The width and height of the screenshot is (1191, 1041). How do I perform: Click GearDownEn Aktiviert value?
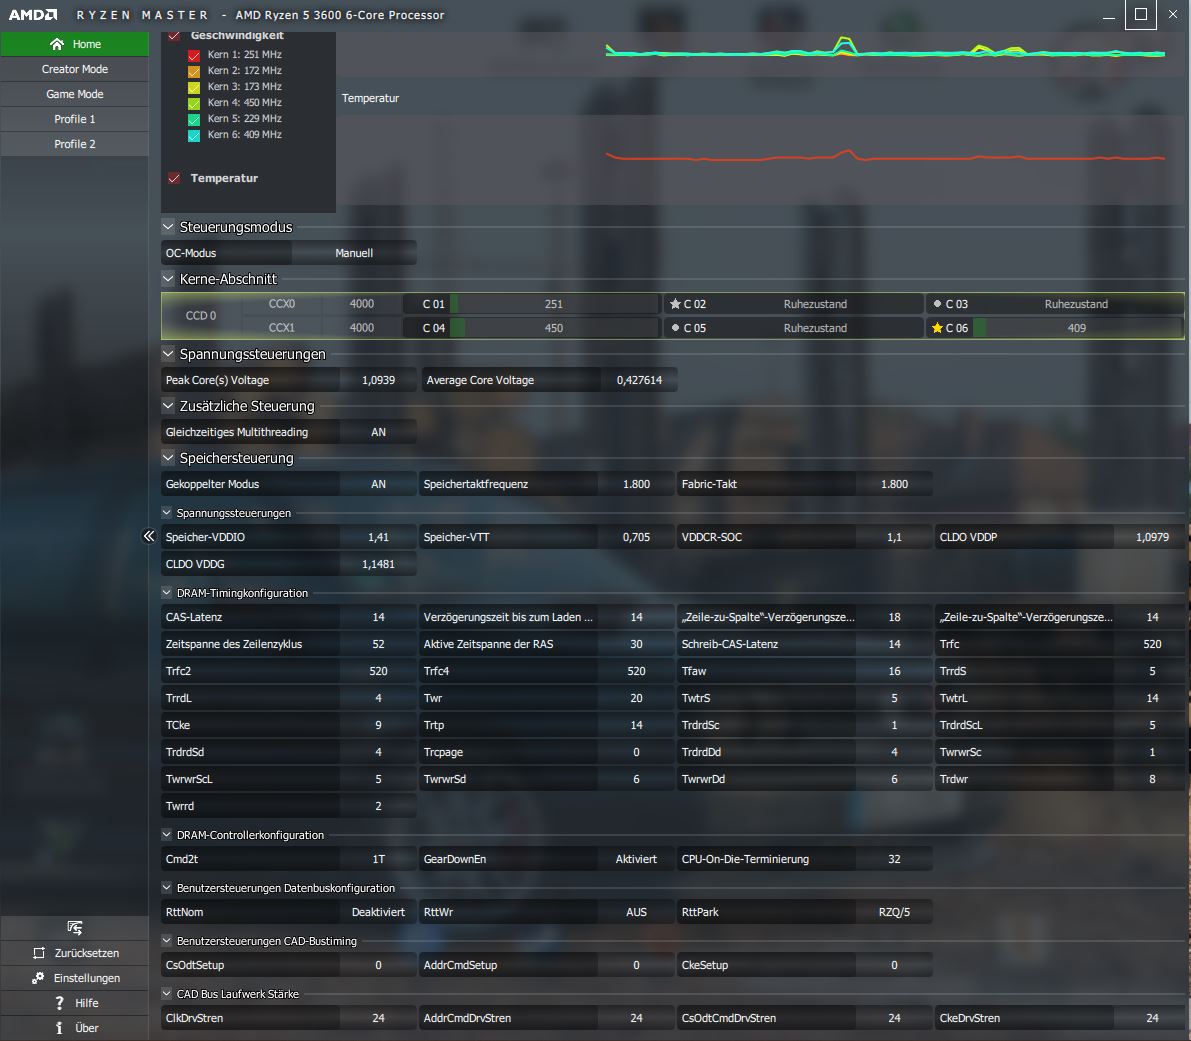[x=637, y=859]
